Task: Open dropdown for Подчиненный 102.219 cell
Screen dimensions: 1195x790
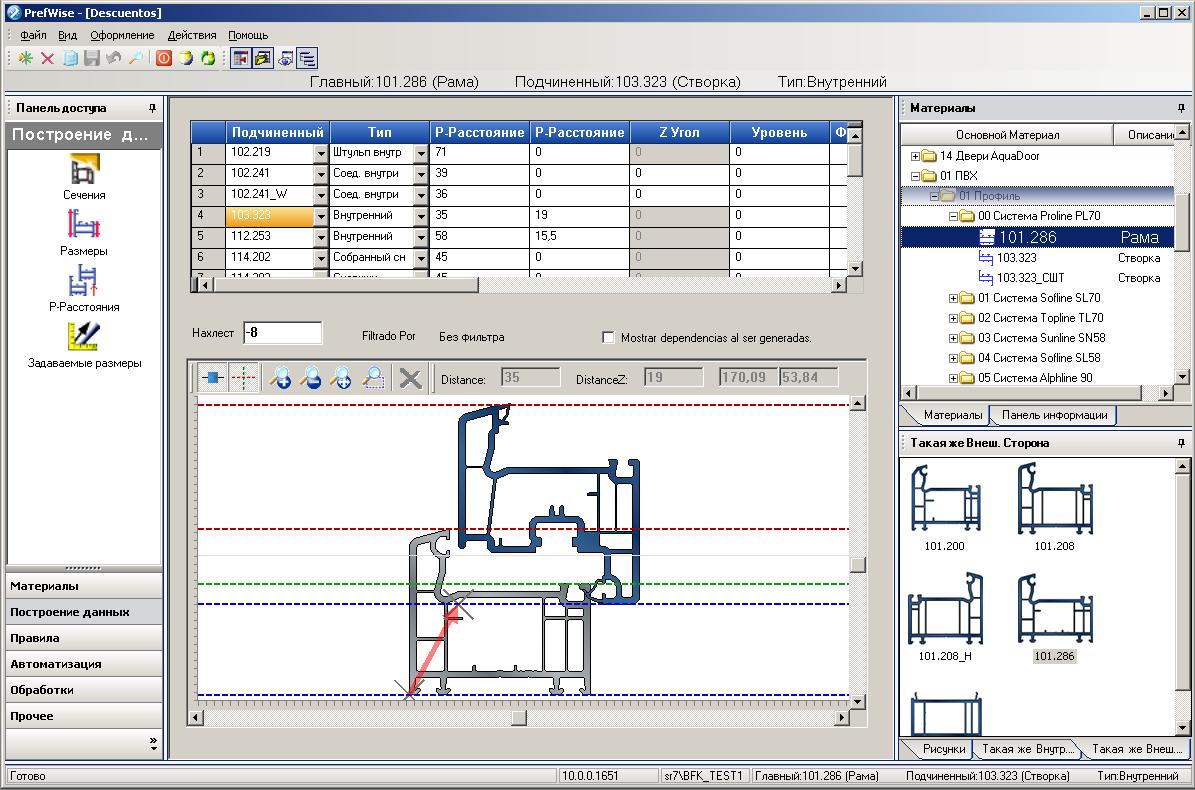Action: (x=321, y=153)
